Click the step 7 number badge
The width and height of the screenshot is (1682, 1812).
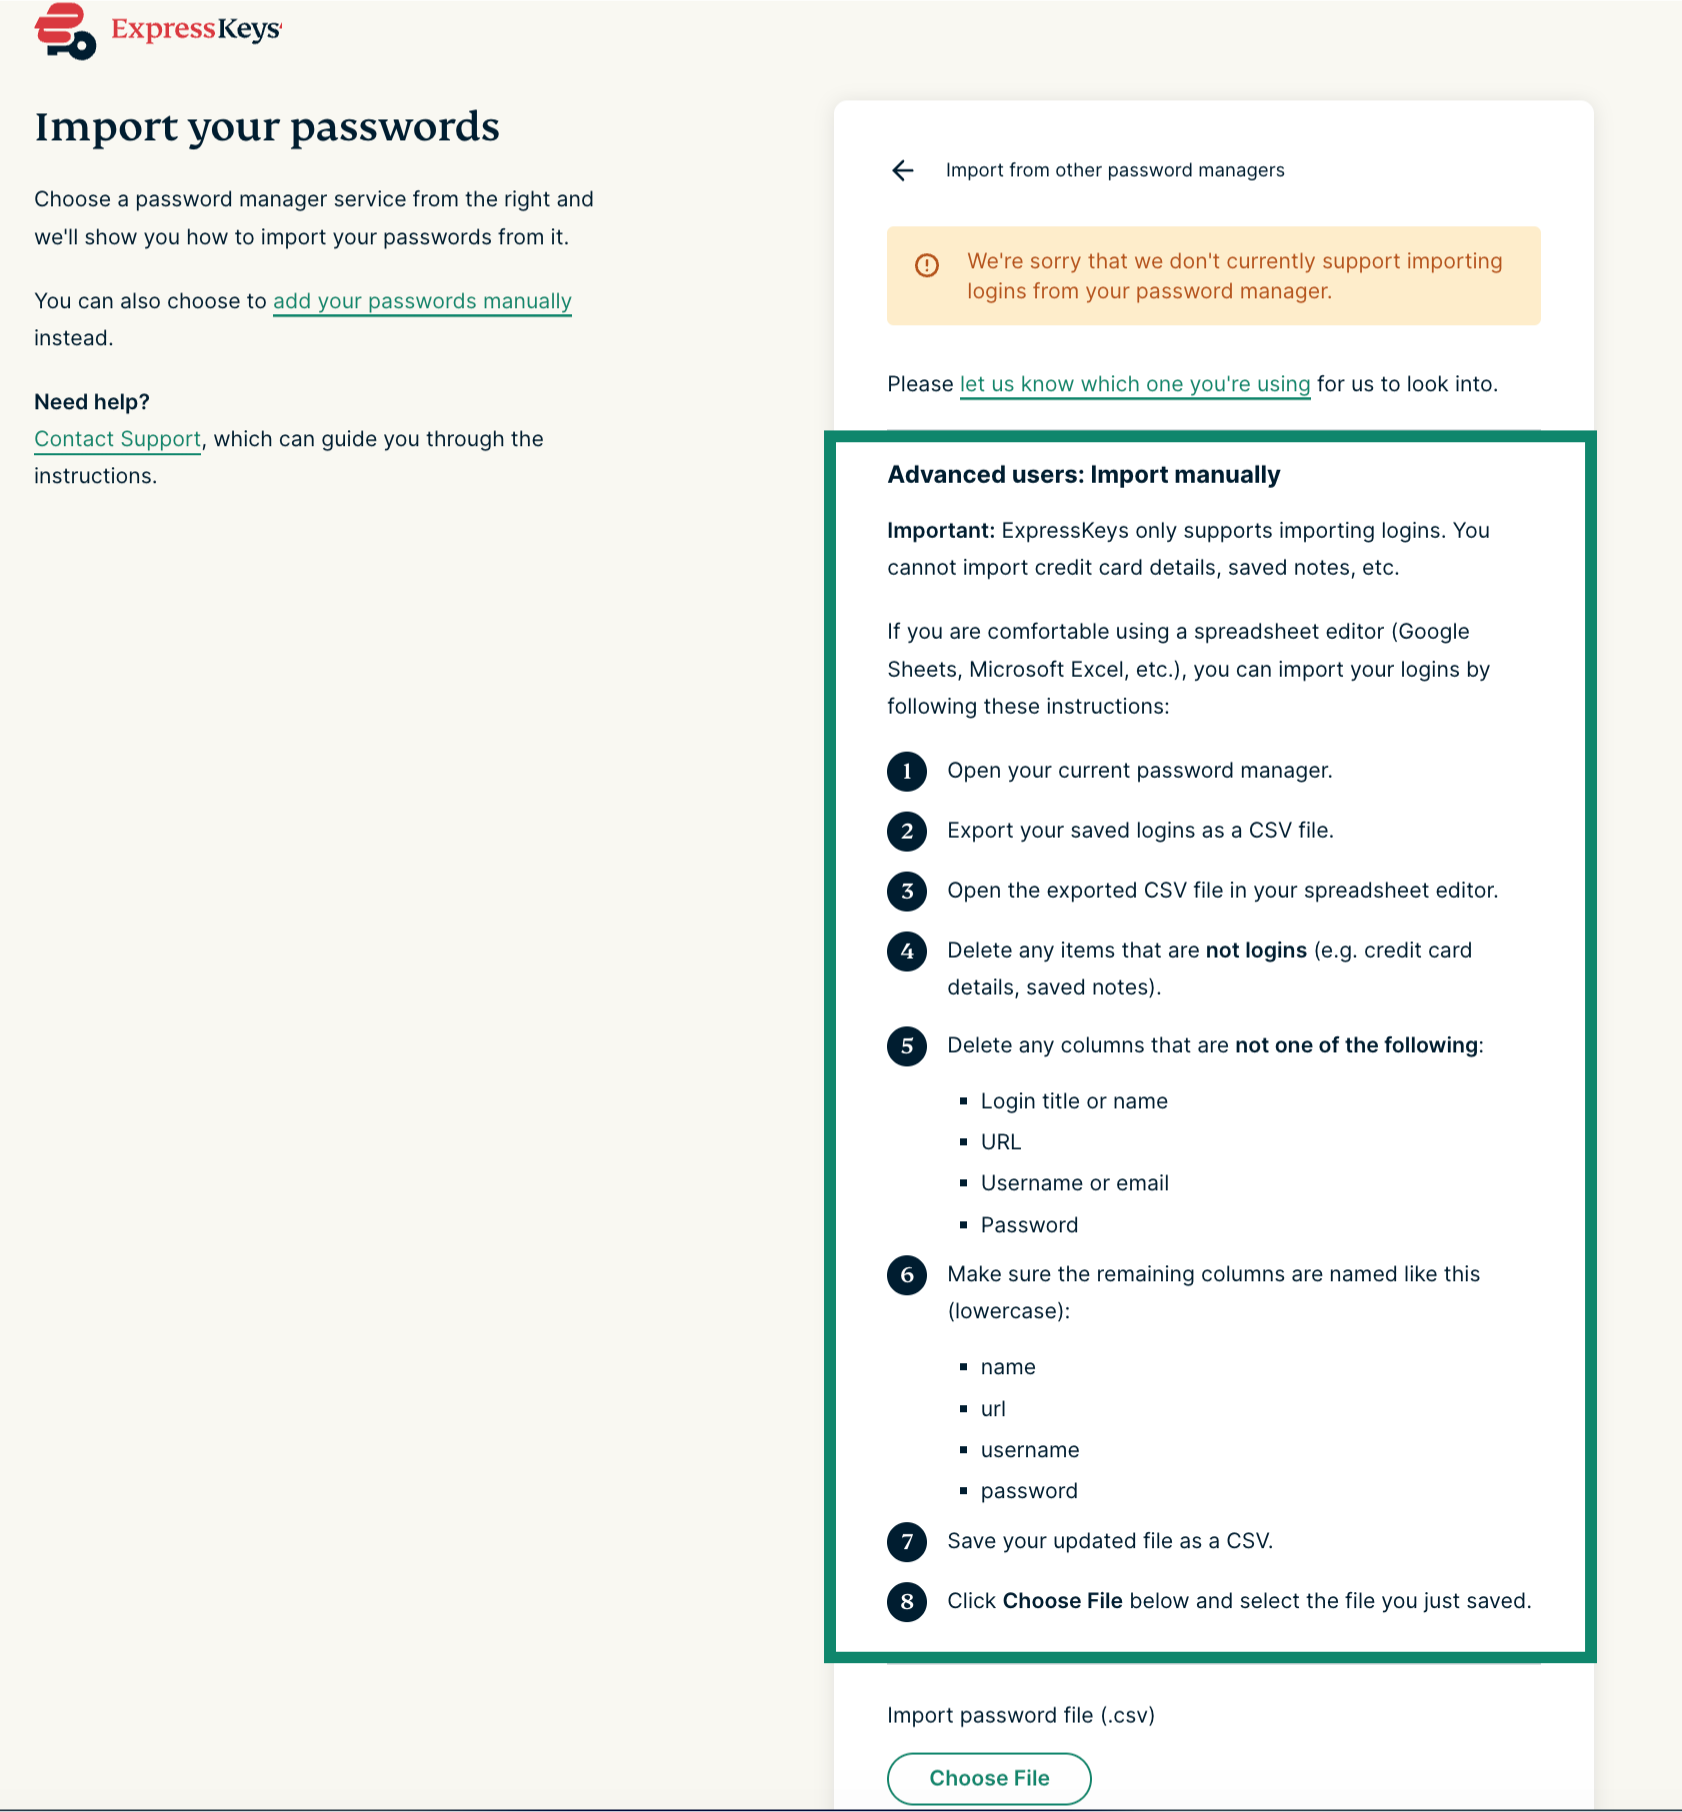pos(907,1541)
